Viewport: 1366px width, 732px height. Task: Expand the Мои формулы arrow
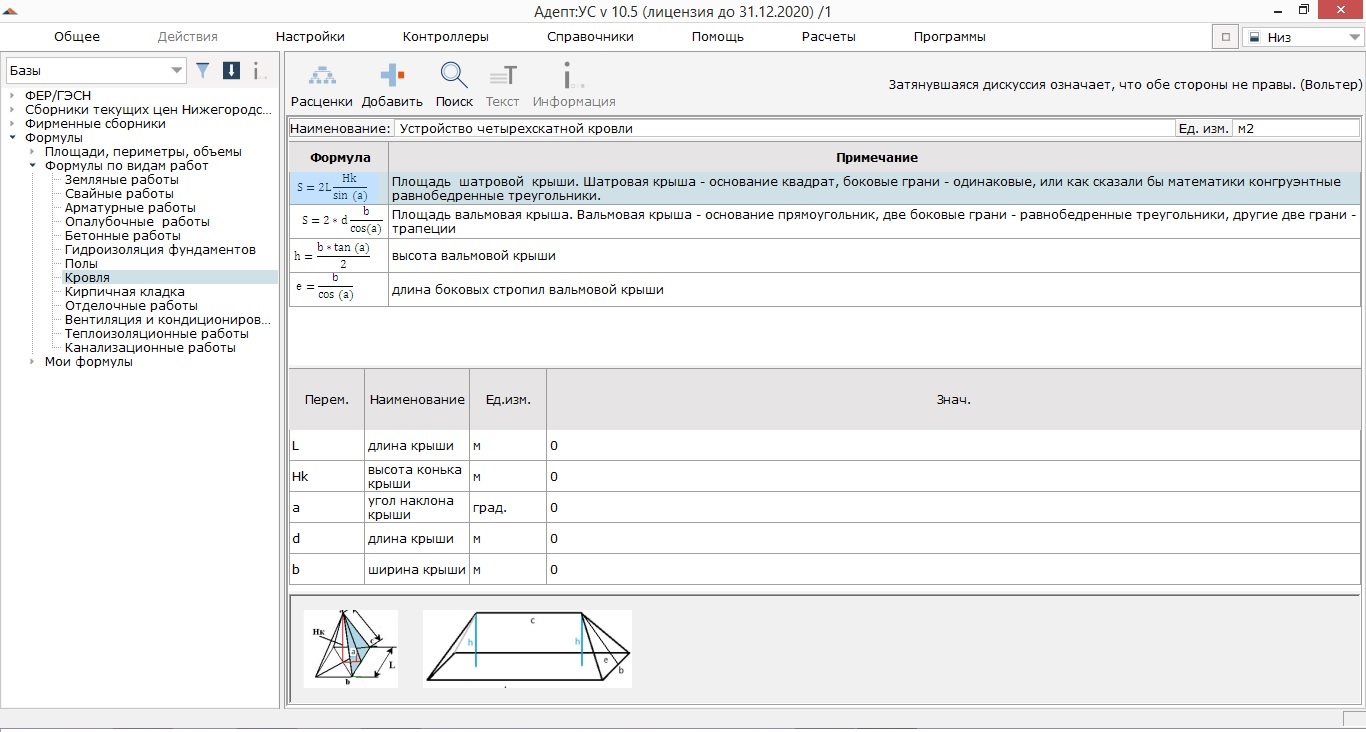[32, 362]
